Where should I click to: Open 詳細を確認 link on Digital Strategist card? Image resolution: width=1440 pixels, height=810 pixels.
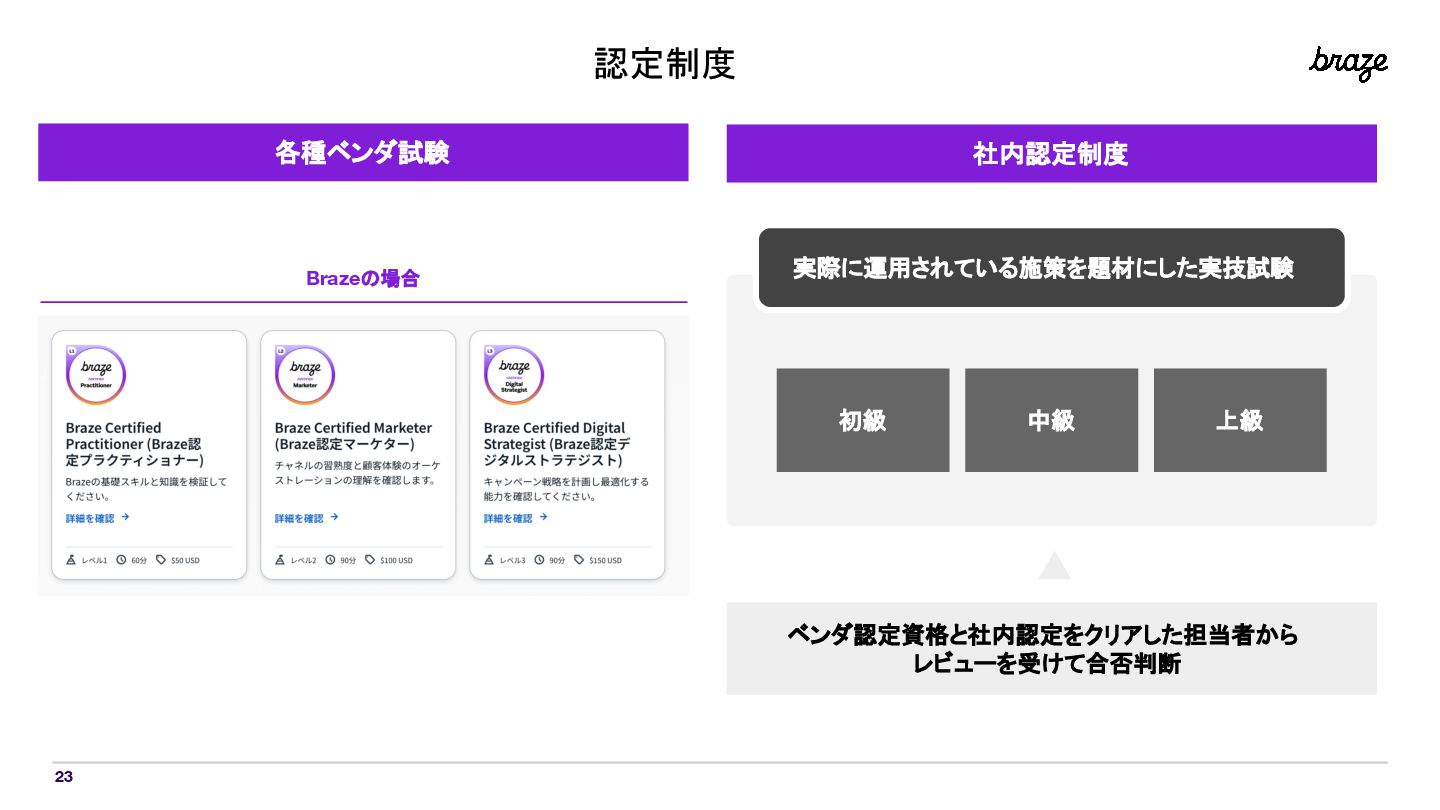coord(515,518)
